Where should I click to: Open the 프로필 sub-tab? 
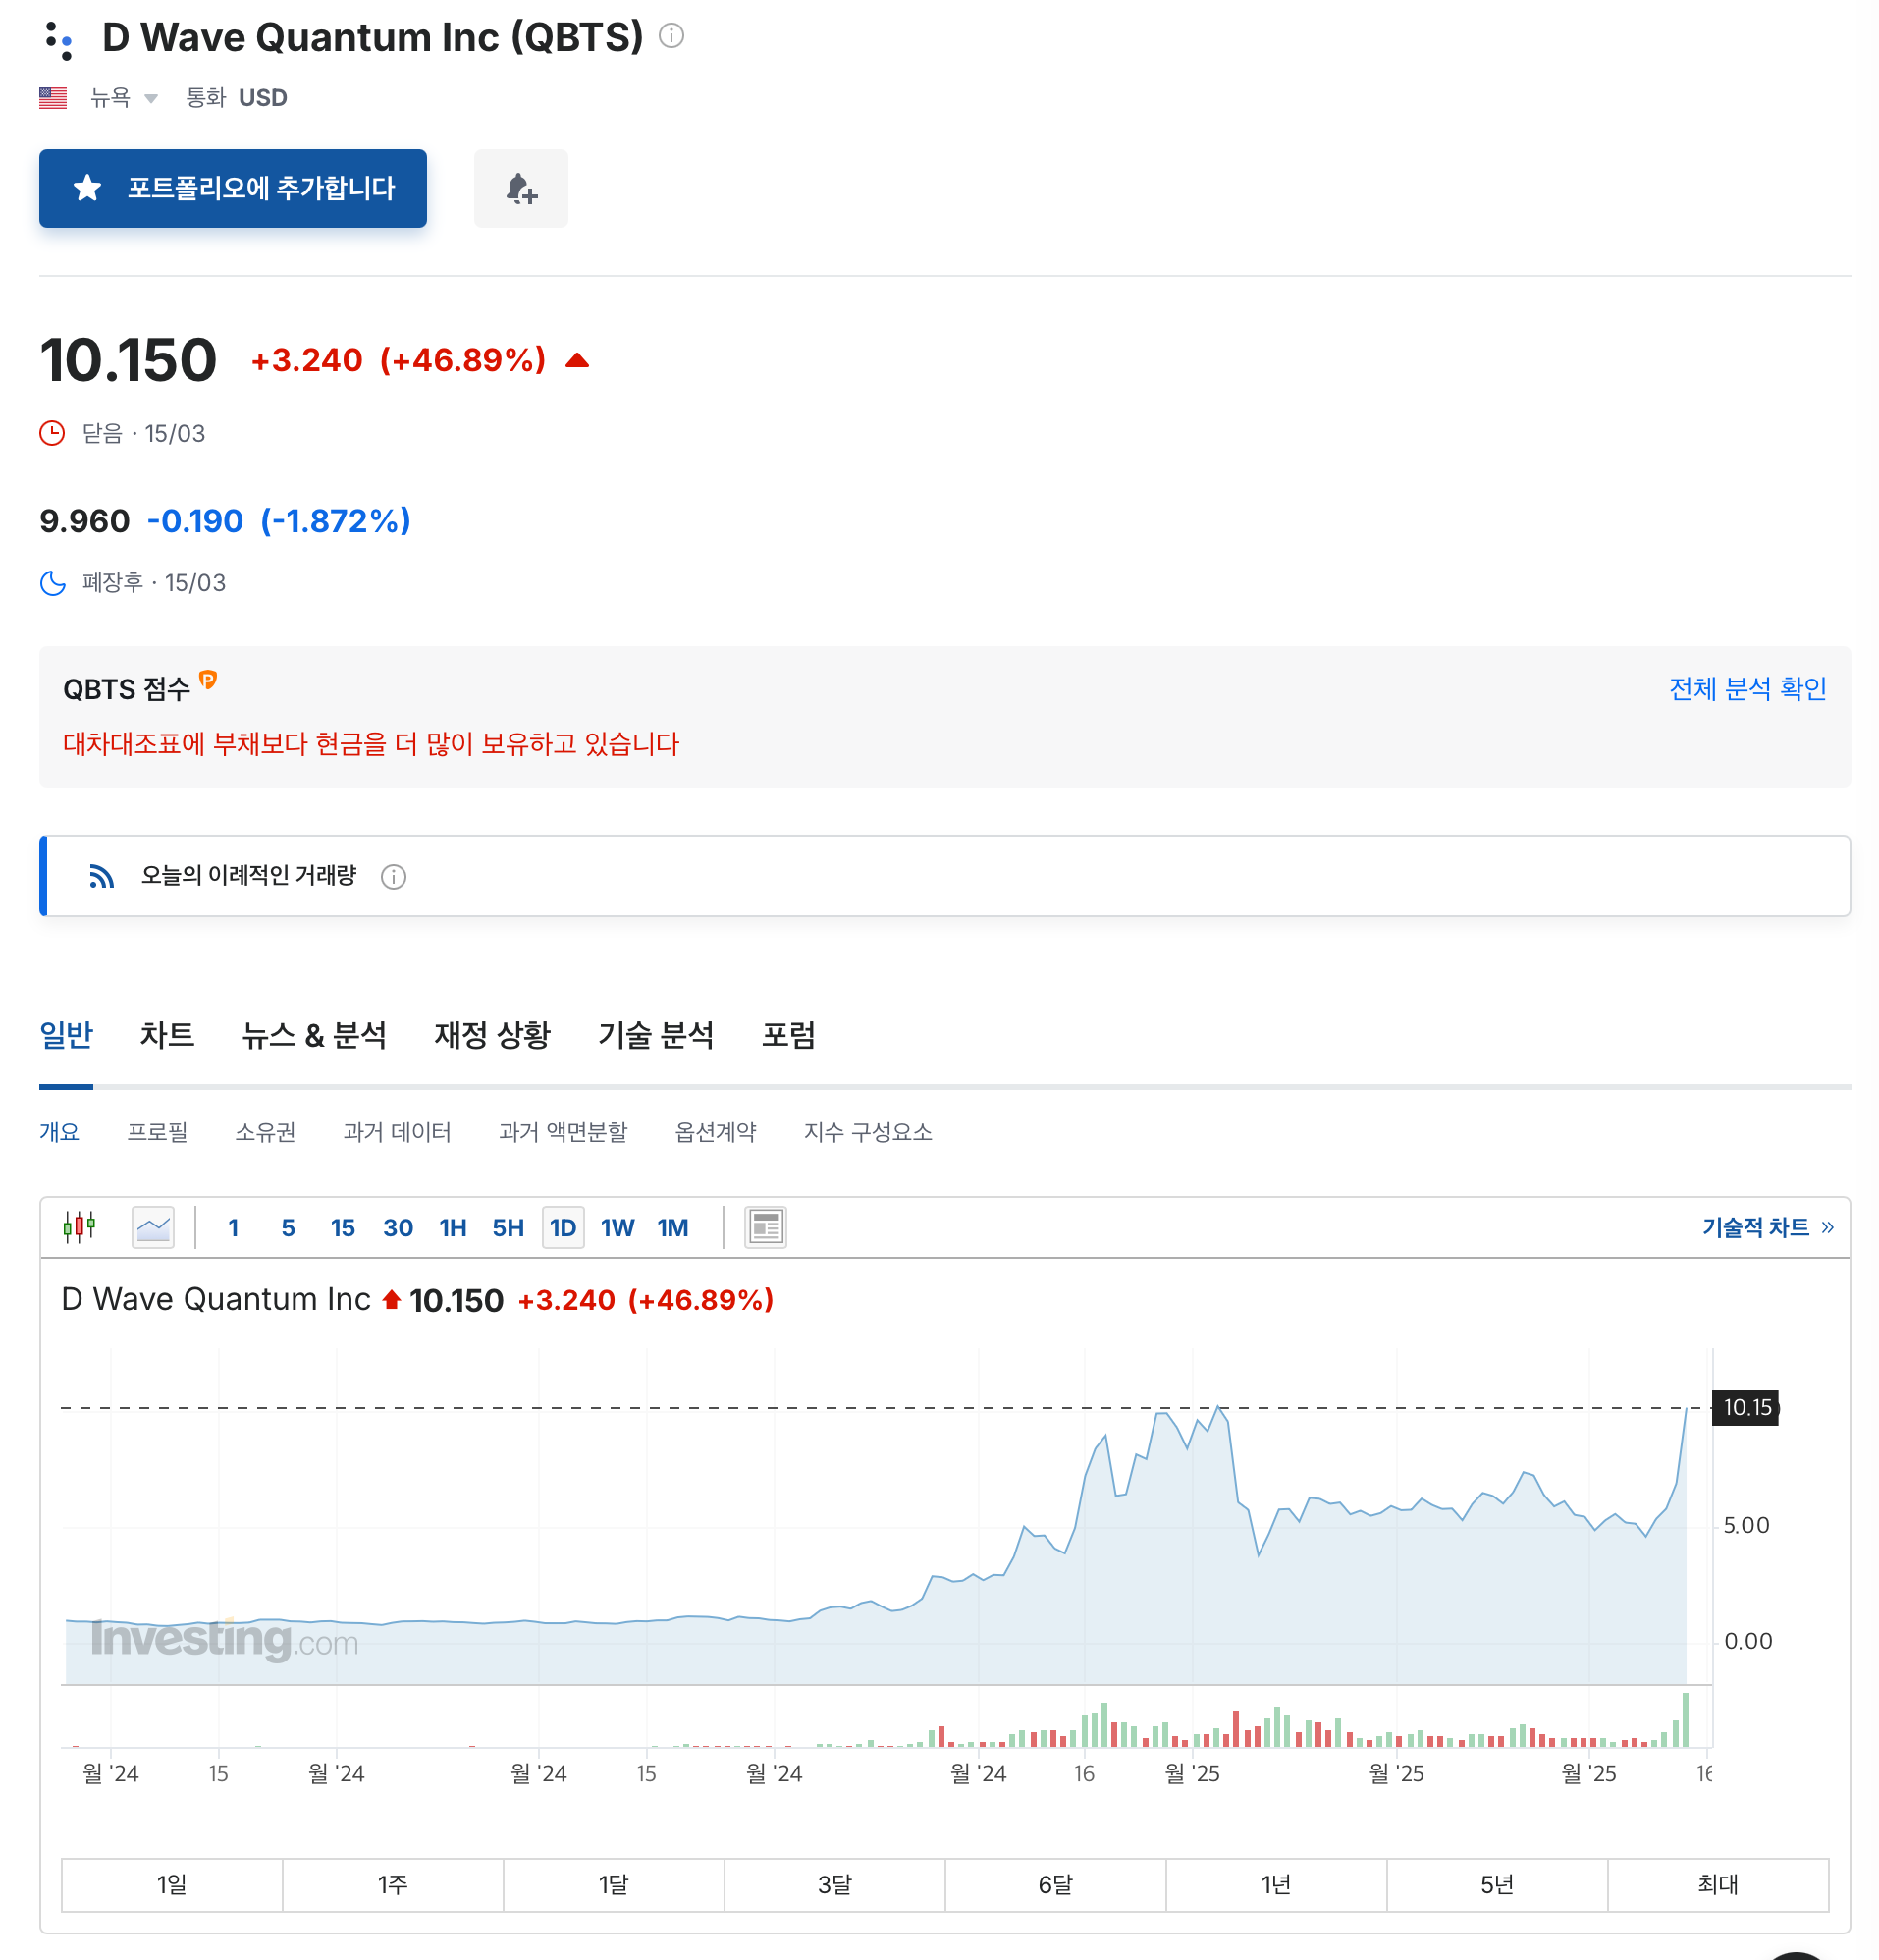157,1132
